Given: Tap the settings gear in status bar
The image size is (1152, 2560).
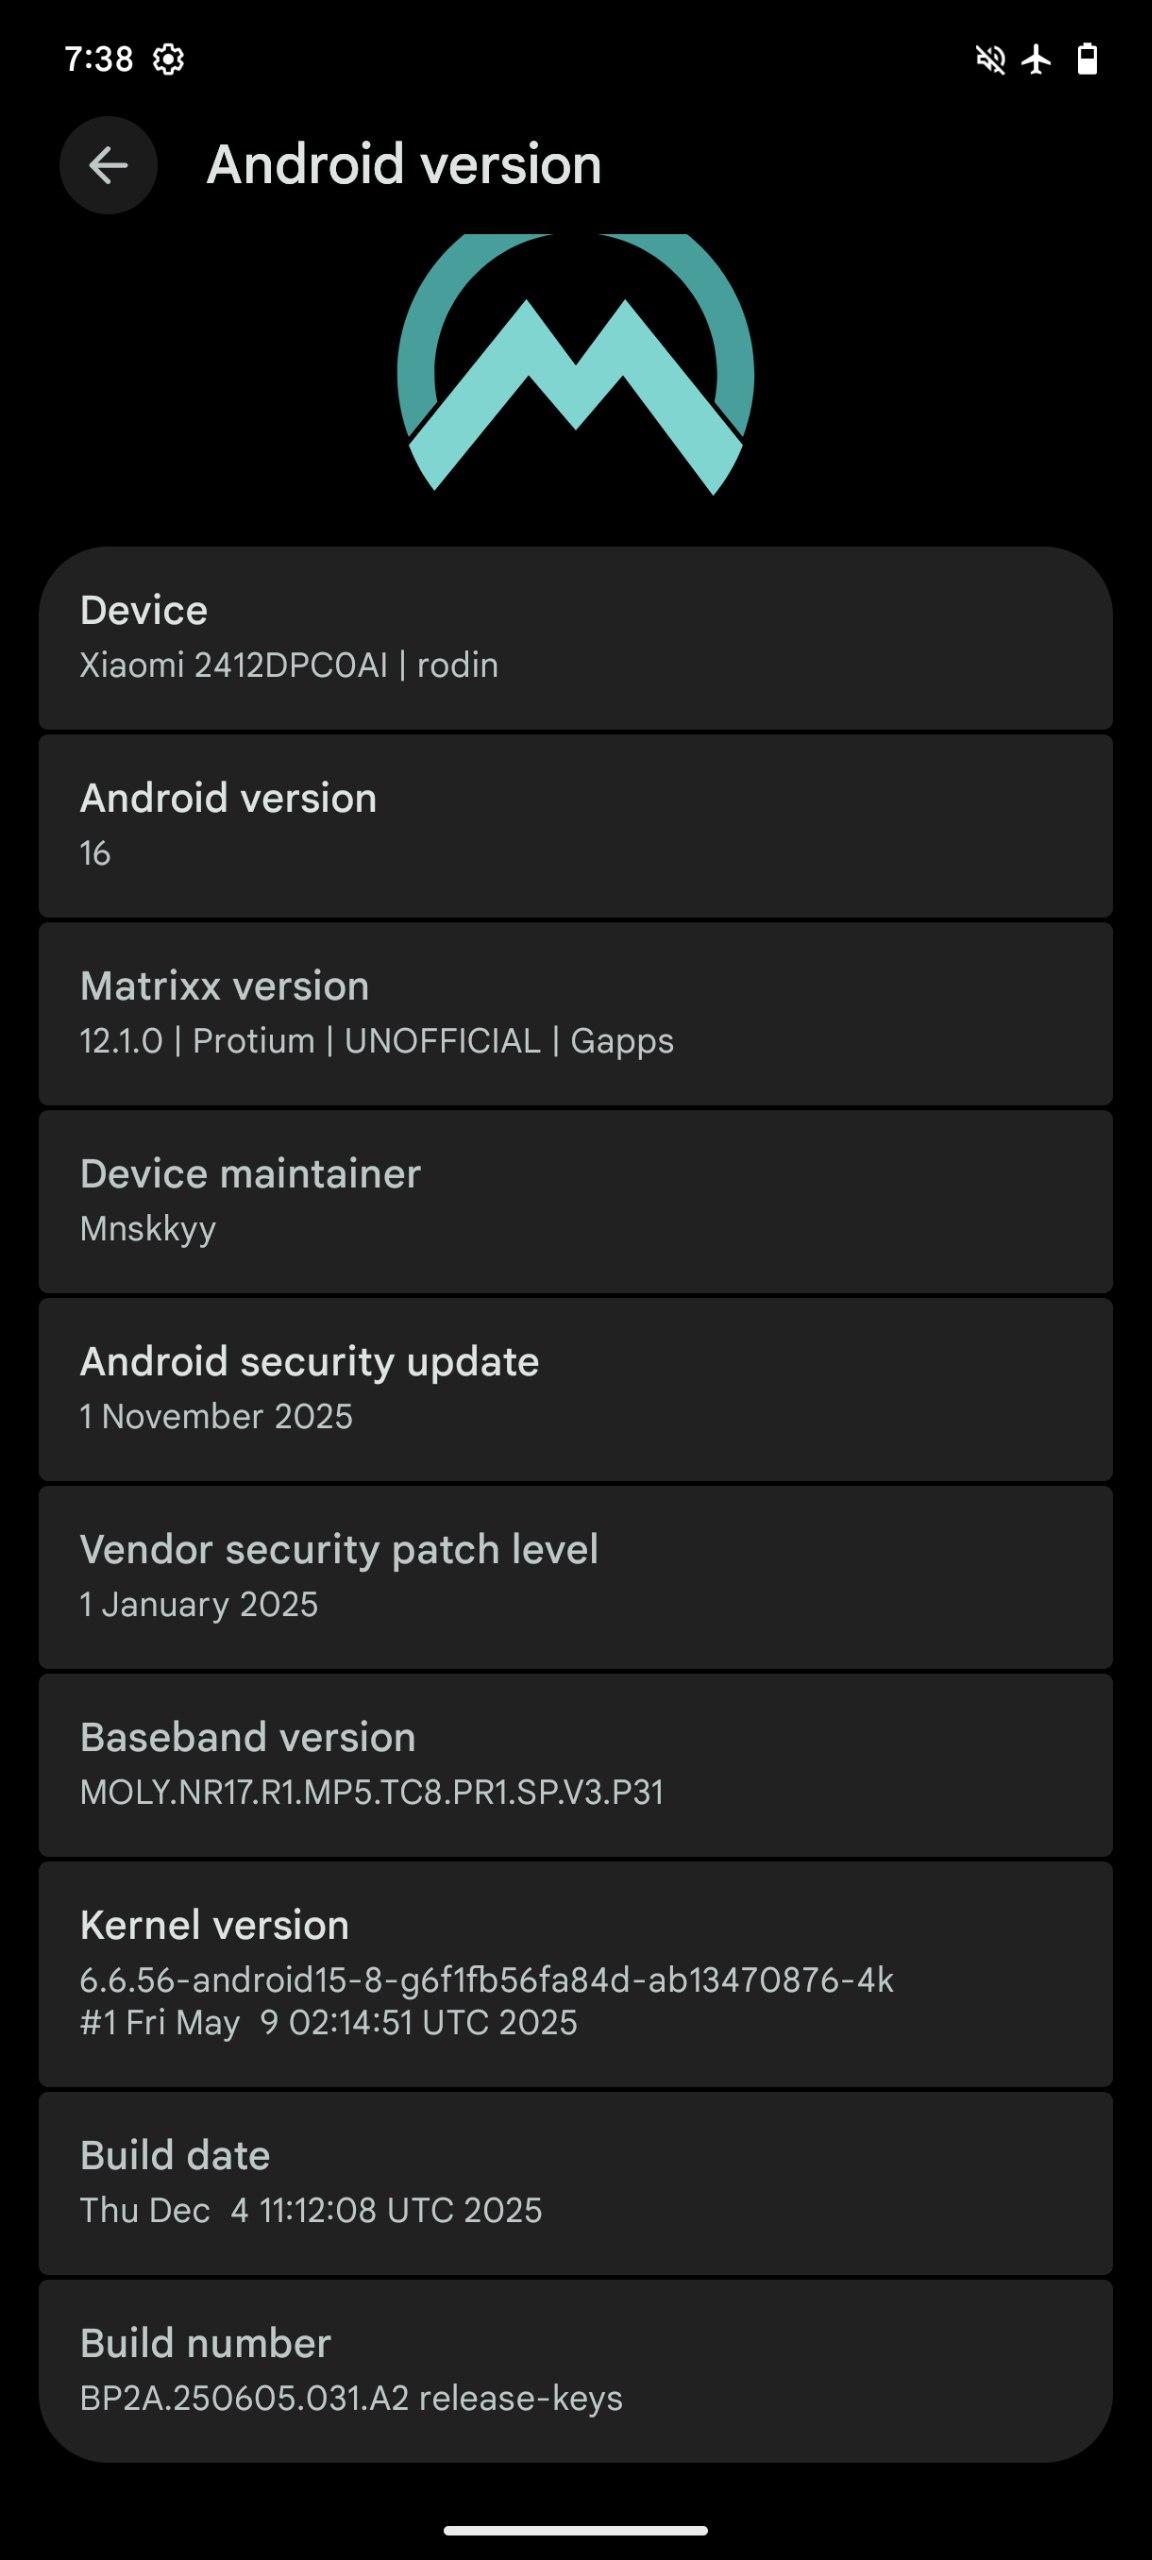Looking at the screenshot, I should (x=168, y=60).
